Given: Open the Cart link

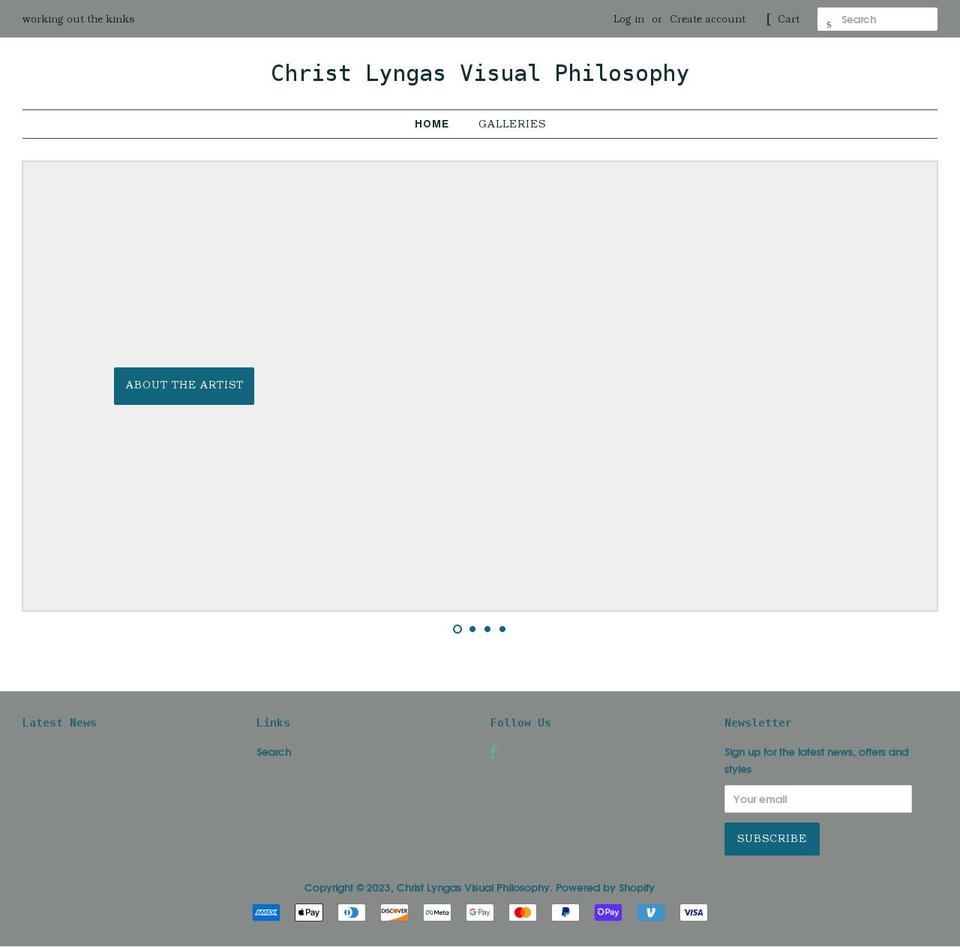Looking at the screenshot, I should point(788,20).
